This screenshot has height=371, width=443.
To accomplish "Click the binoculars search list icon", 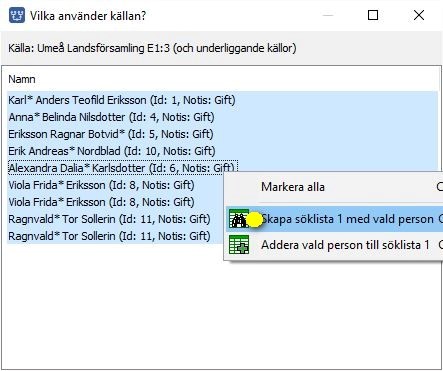I will [239, 219].
